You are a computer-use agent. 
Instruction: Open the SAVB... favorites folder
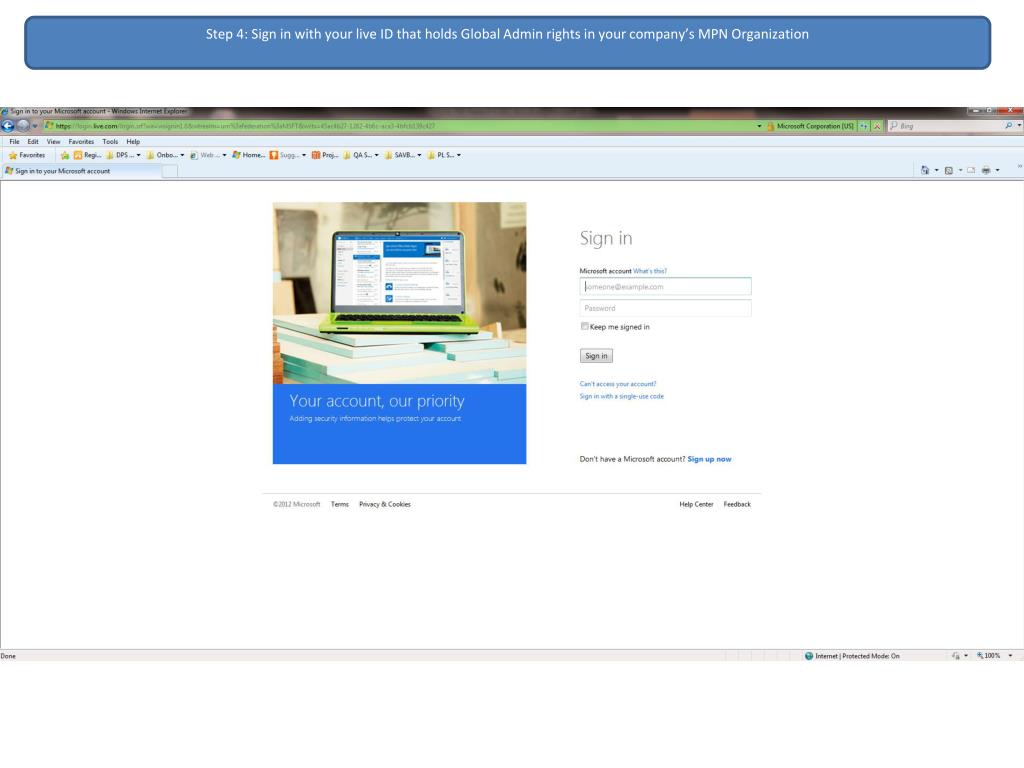pyautogui.click(x=399, y=155)
